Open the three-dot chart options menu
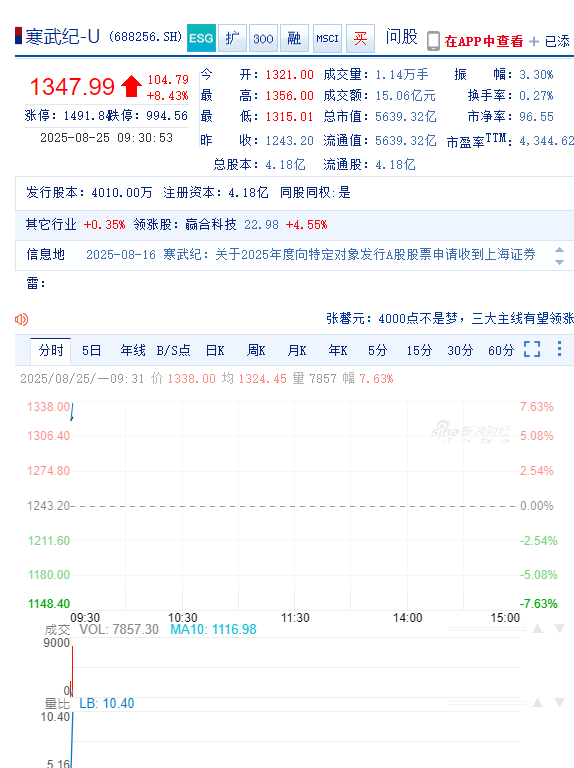Screen dimensions: 574x768 point(559,349)
